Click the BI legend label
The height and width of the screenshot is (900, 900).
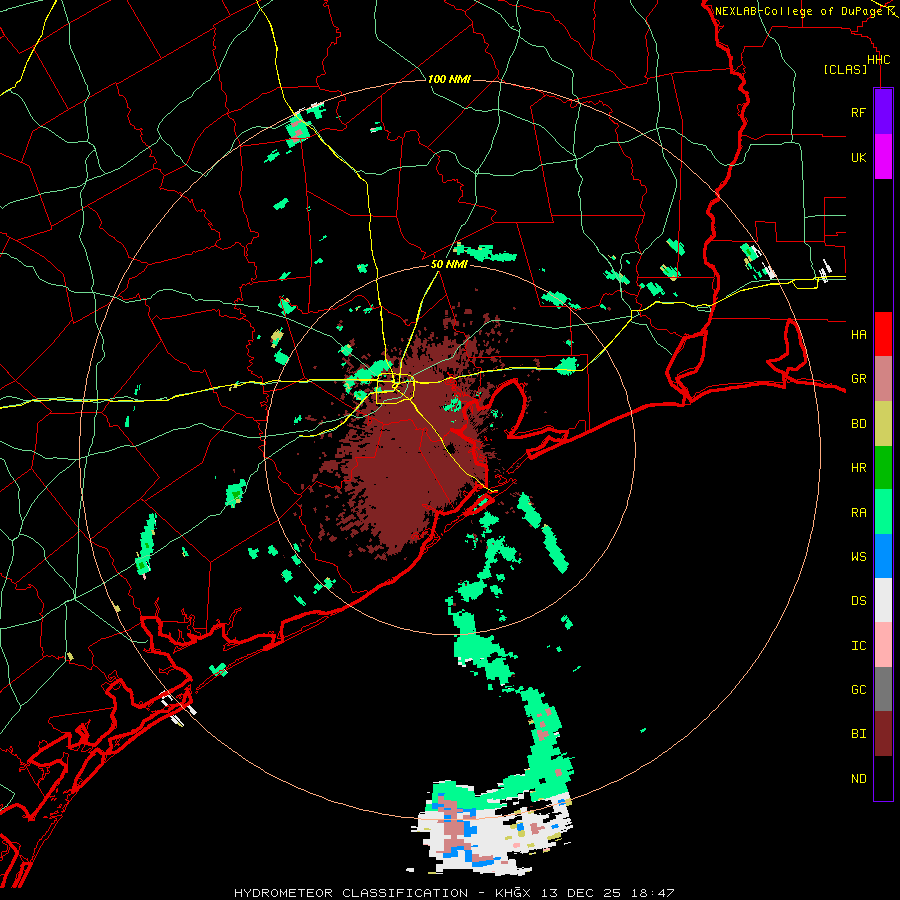tap(858, 734)
